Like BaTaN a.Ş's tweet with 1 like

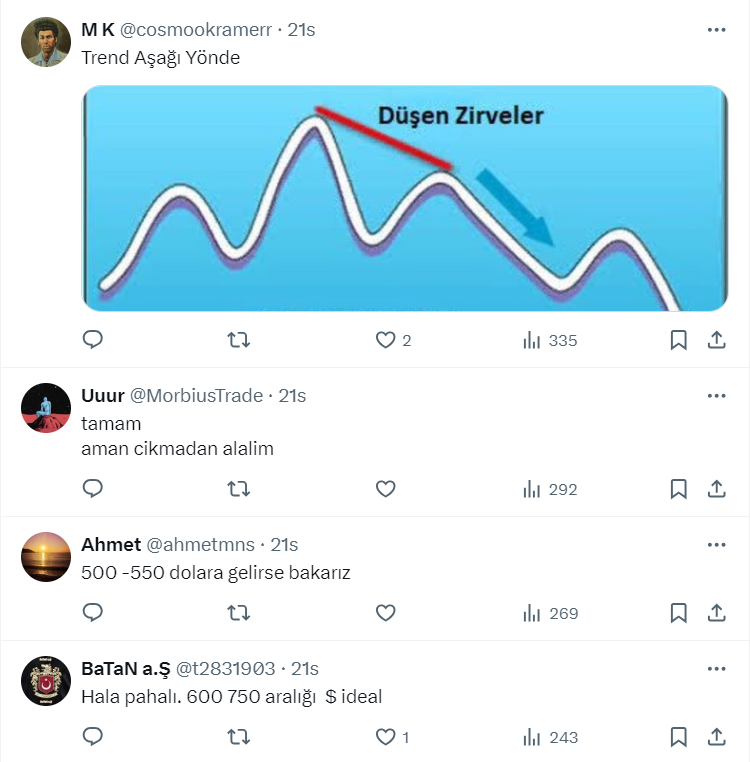pos(386,737)
